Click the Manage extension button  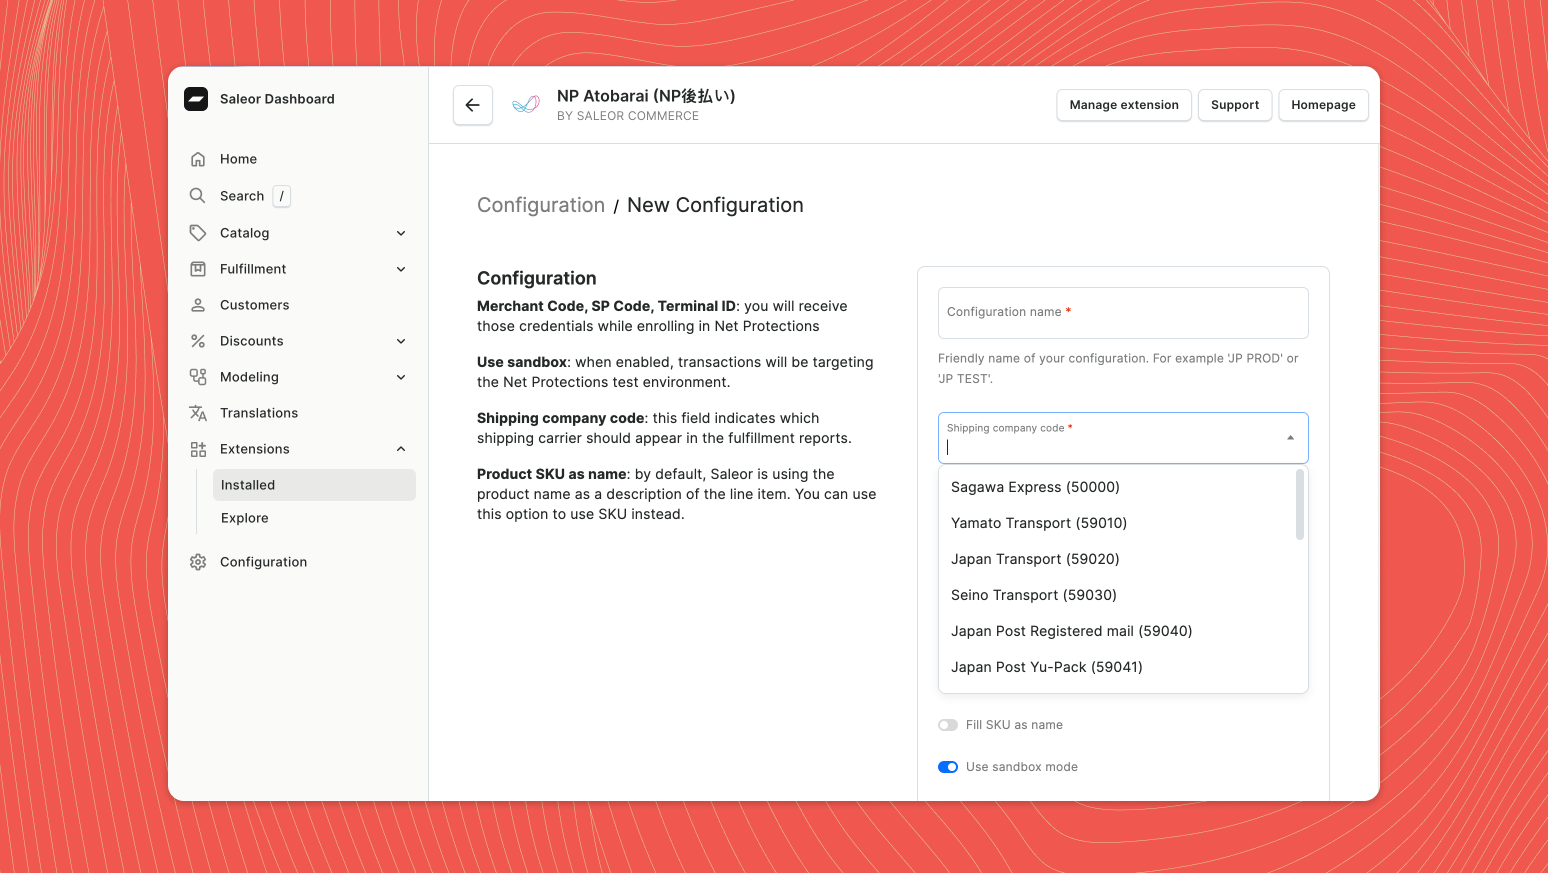pos(1123,105)
